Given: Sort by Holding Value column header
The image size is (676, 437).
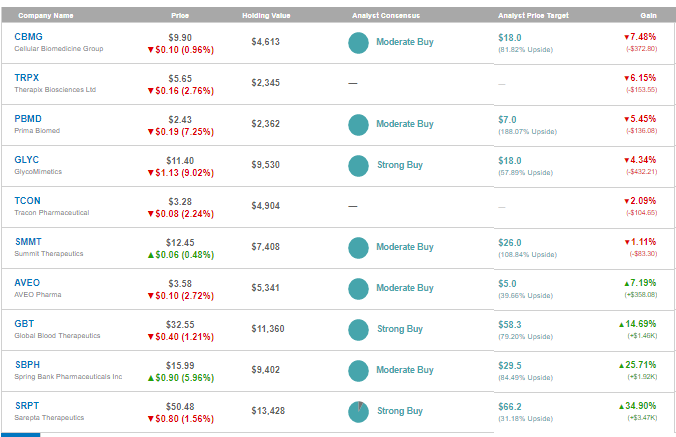Looking at the screenshot, I should tap(264, 16).
